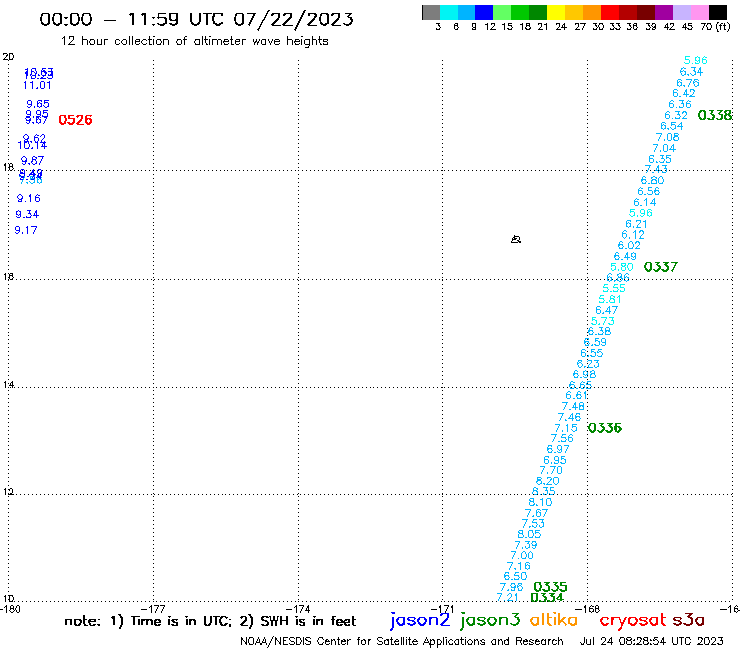Click the 9.17 wave height value
740x650 pixels.
coord(25,230)
